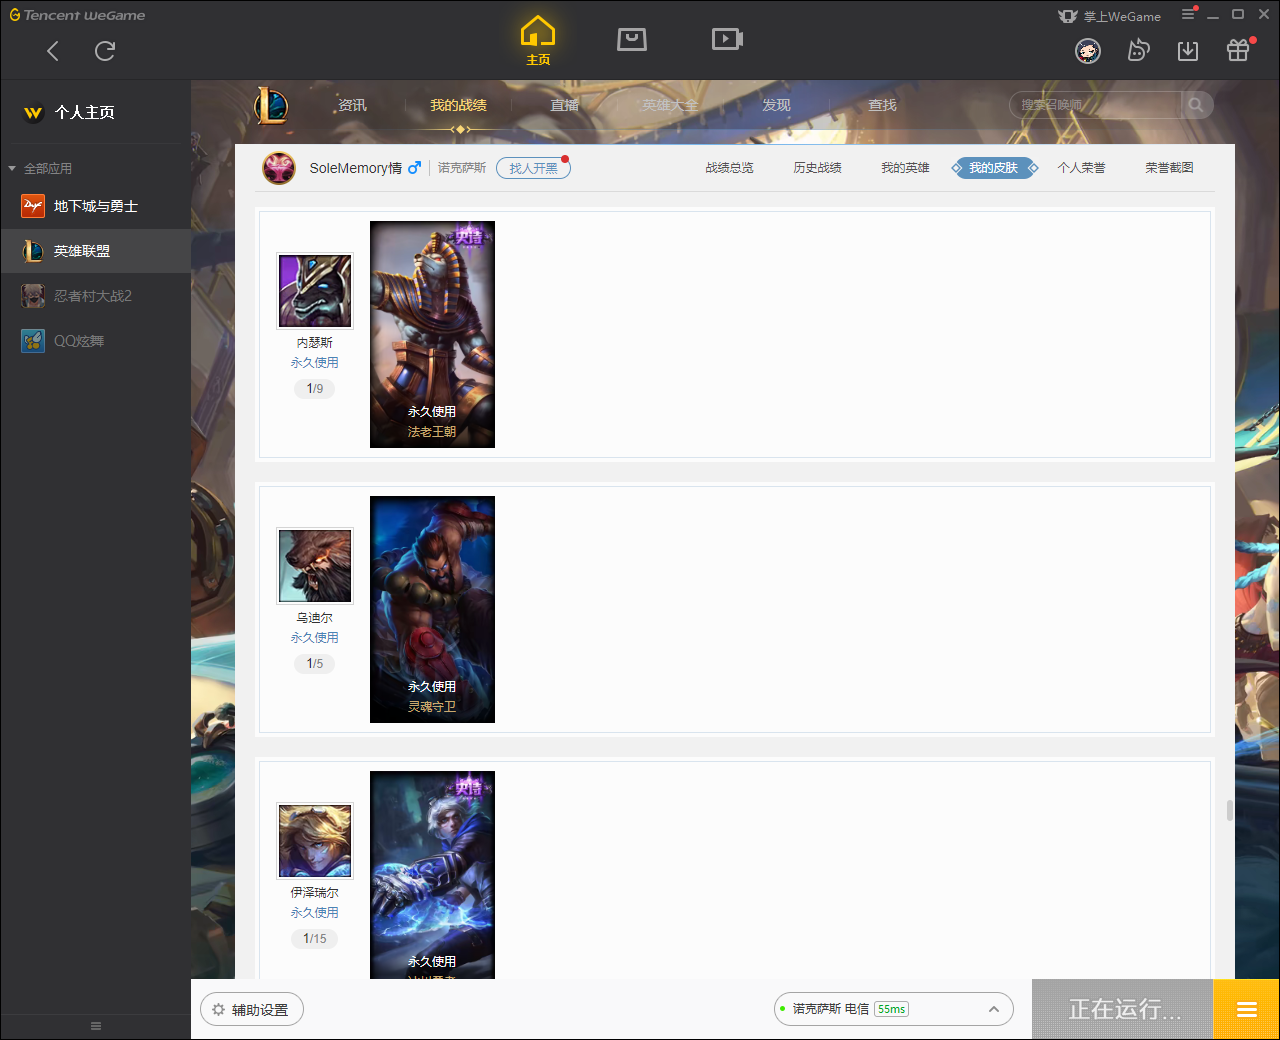The width and height of the screenshot is (1280, 1040).
Task: Focus the 搜索召唤师 search field
Action: [x=1096, y=105]
